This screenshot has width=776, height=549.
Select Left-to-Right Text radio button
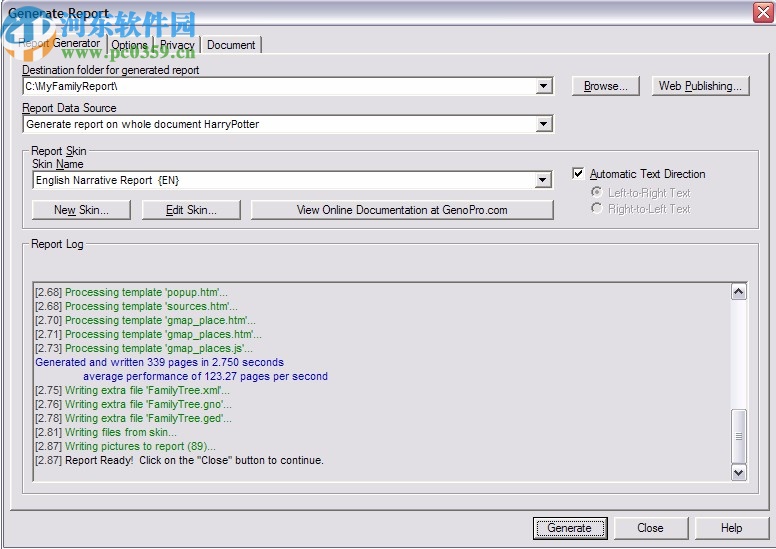click(597, 192)
